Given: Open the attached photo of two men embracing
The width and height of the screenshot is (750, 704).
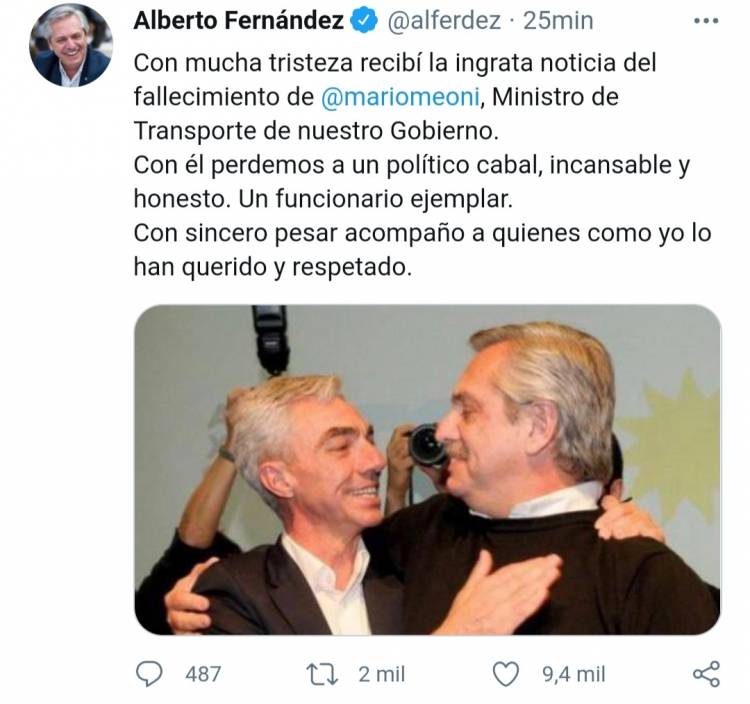Looking at the screenshot, I should (x=427, y=470).
